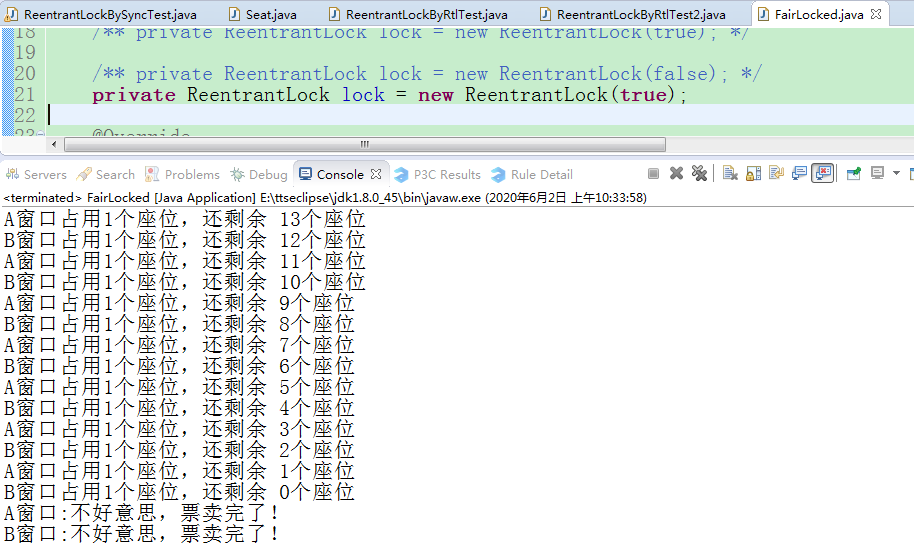Click the Display Selected Console icon
The height and width of the screenshot is (551, 914).
[x=877, y=174]
